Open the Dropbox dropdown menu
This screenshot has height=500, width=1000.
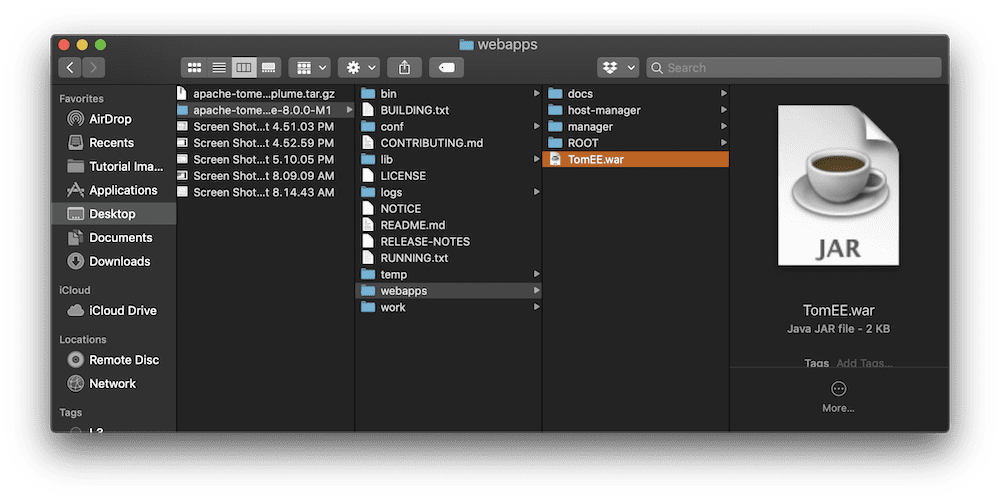tap(618, 68)
